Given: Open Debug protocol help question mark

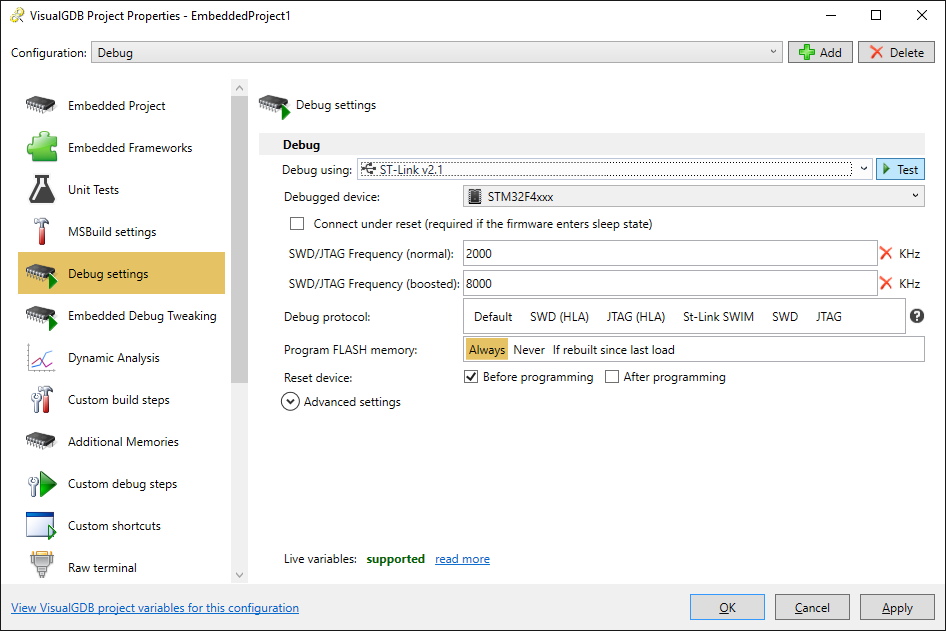Looking at the screenshot, I should (x=917, y=316).
